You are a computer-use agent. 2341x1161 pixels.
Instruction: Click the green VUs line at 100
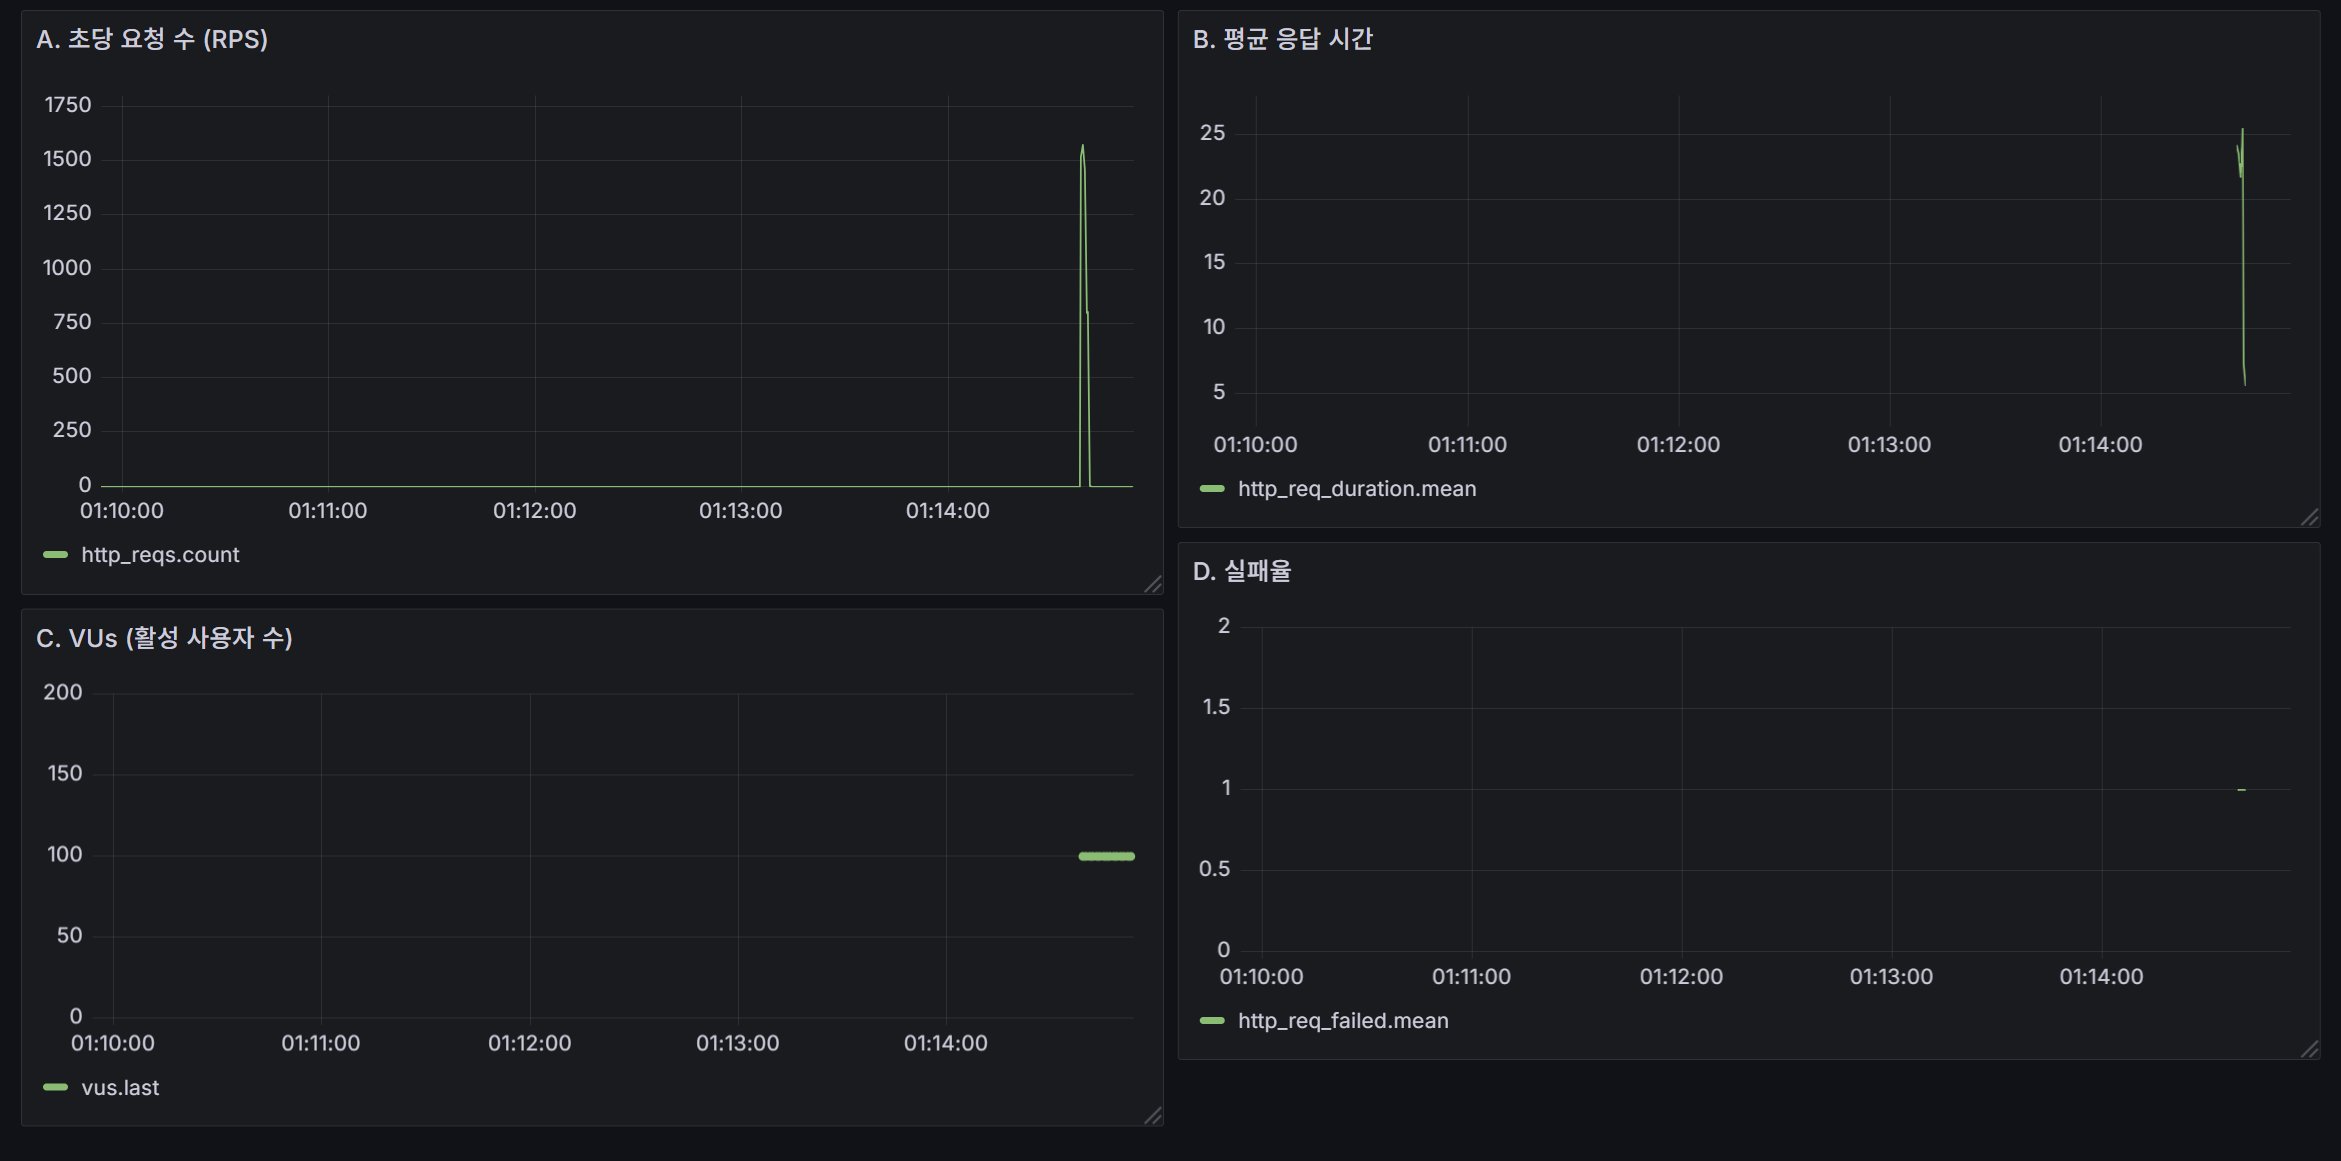click(x=1106, y=856)
